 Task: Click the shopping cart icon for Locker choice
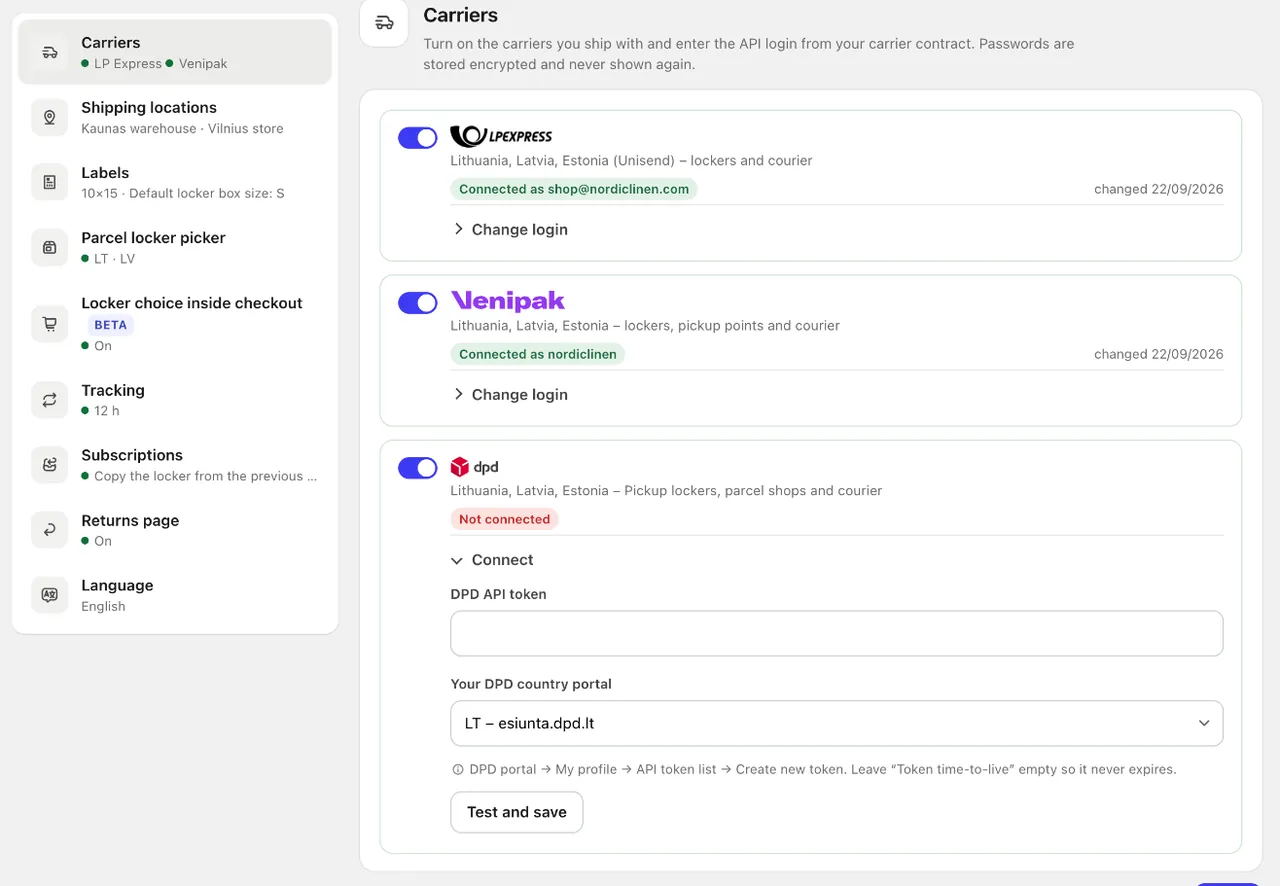50,323
